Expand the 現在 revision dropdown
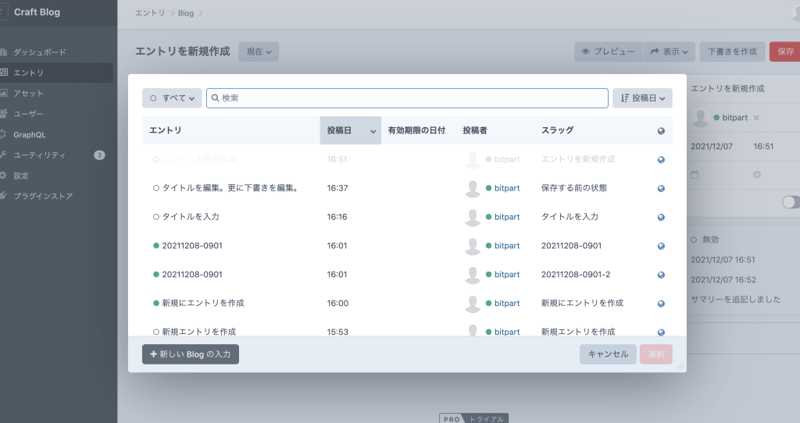The width and height of the screenshot is (800, 423). 258,51
